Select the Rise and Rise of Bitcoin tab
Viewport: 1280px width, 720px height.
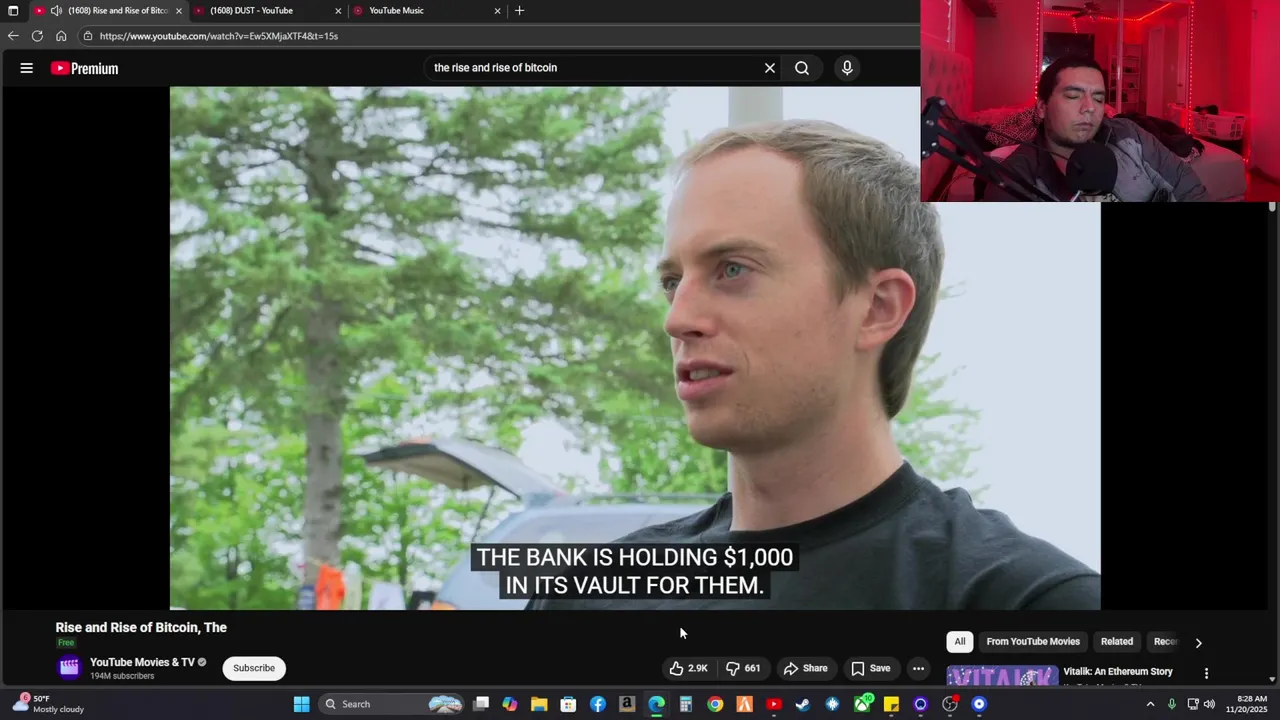point(118,11)
